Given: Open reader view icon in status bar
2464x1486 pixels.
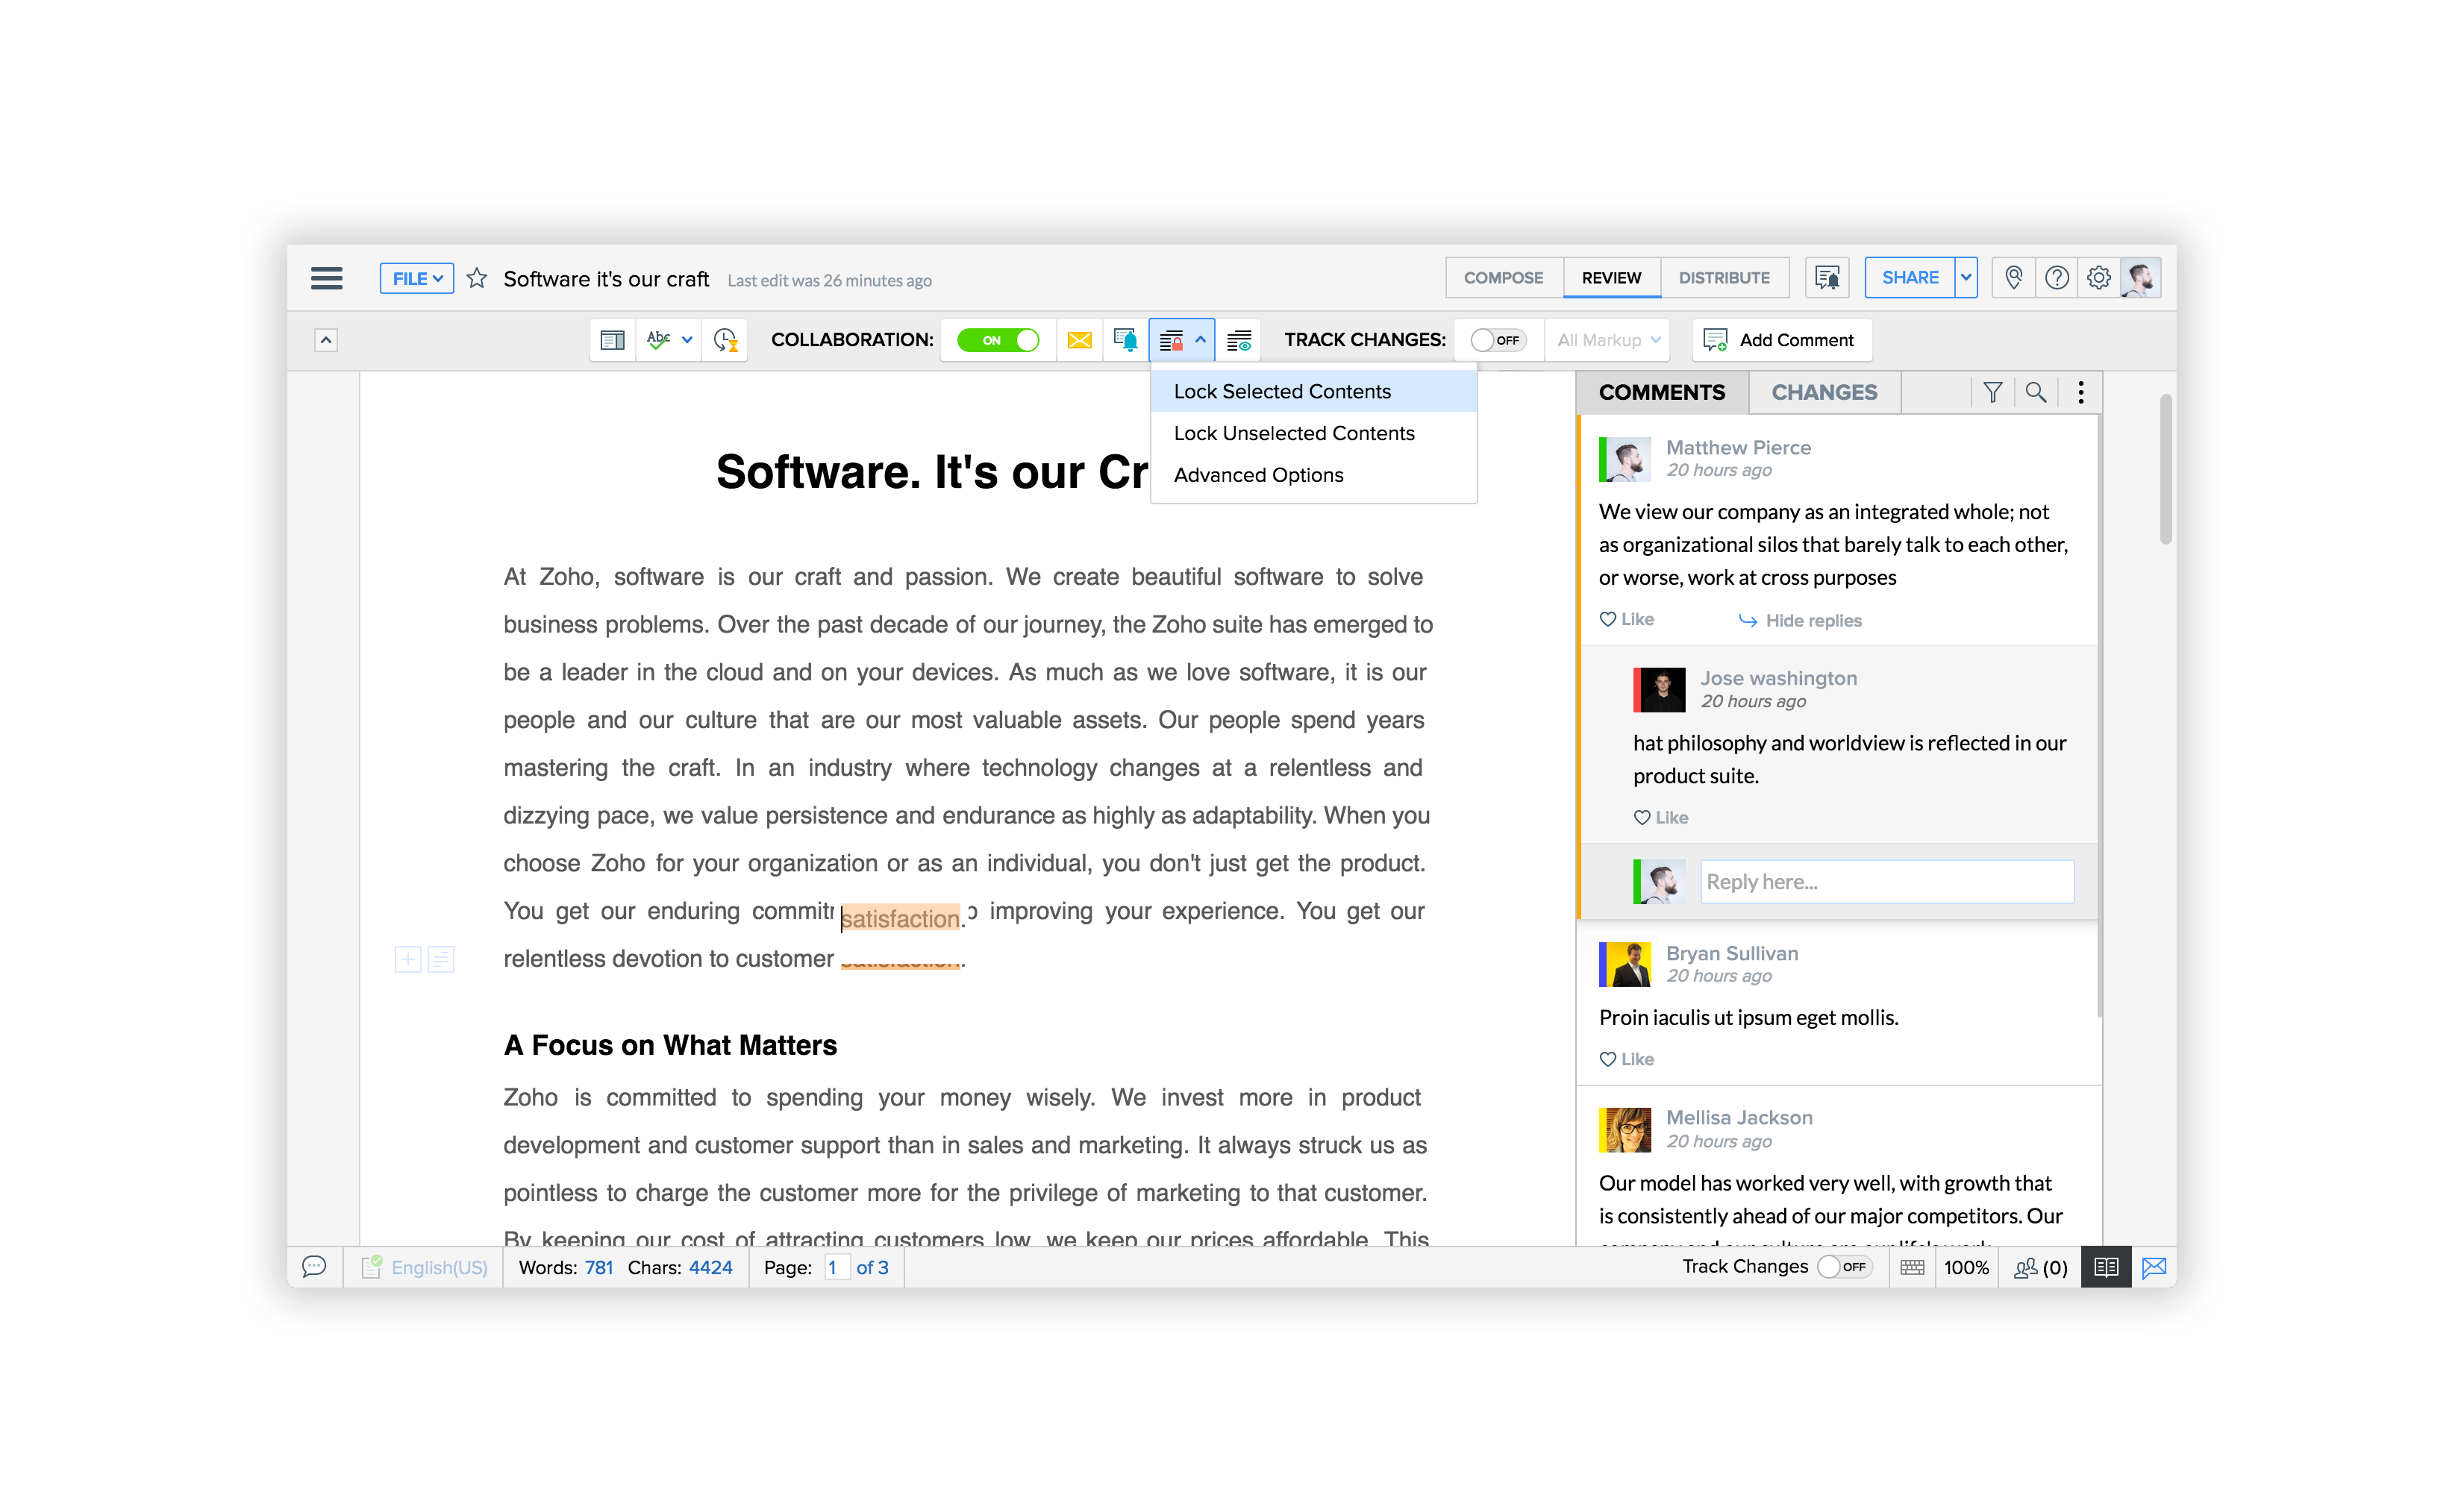Looking at the screenshot, I should click(2105, 1267).
